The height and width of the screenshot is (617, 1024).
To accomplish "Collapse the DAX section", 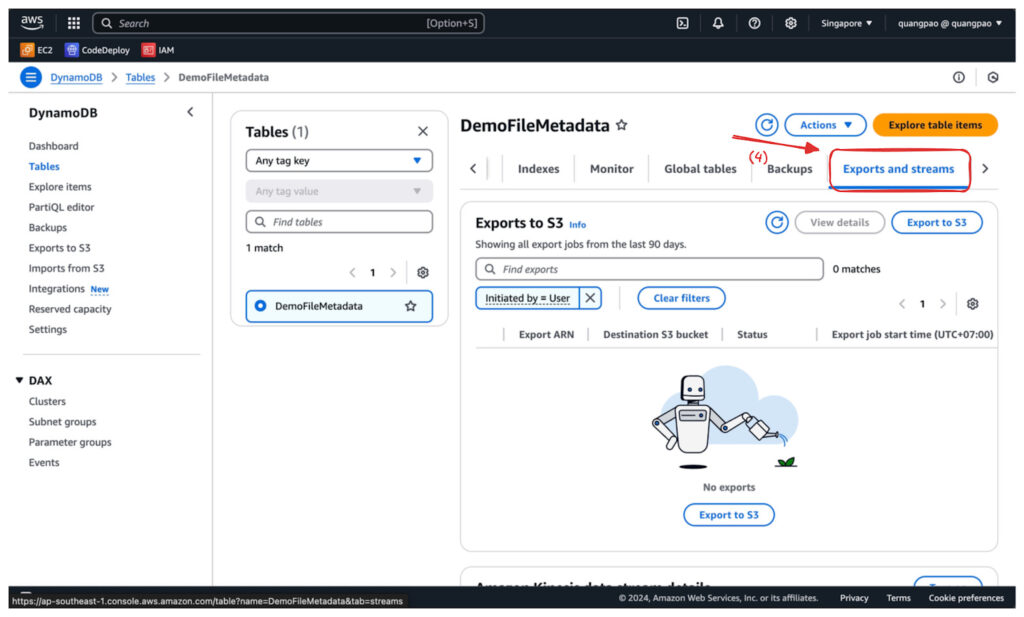I will (20, 380).
